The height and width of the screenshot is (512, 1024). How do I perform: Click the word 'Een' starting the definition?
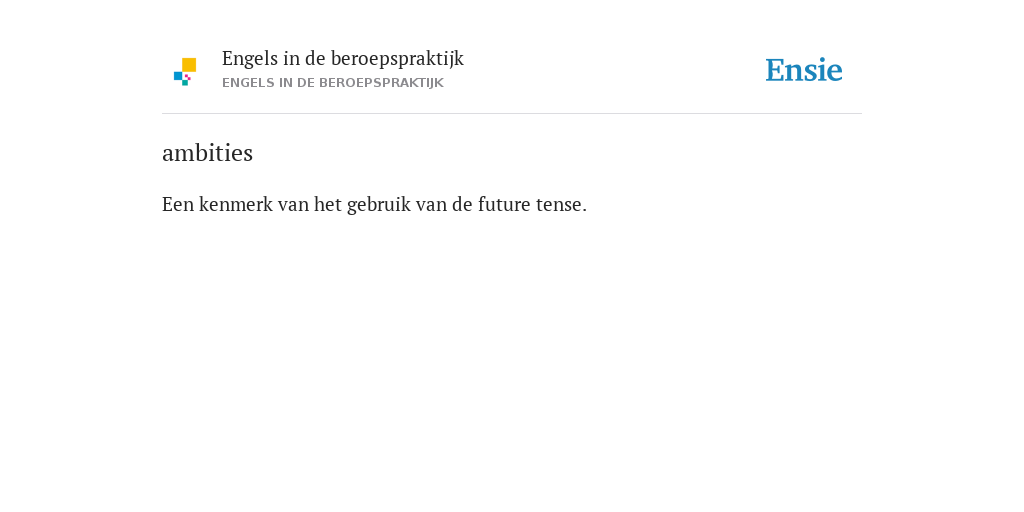178,204
